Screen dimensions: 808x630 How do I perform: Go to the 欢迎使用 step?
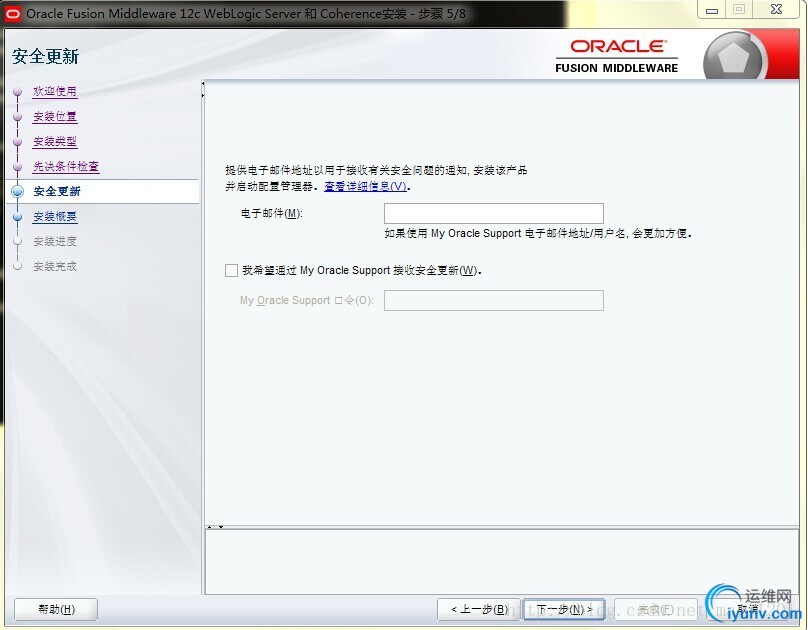[x=55, y=92]
